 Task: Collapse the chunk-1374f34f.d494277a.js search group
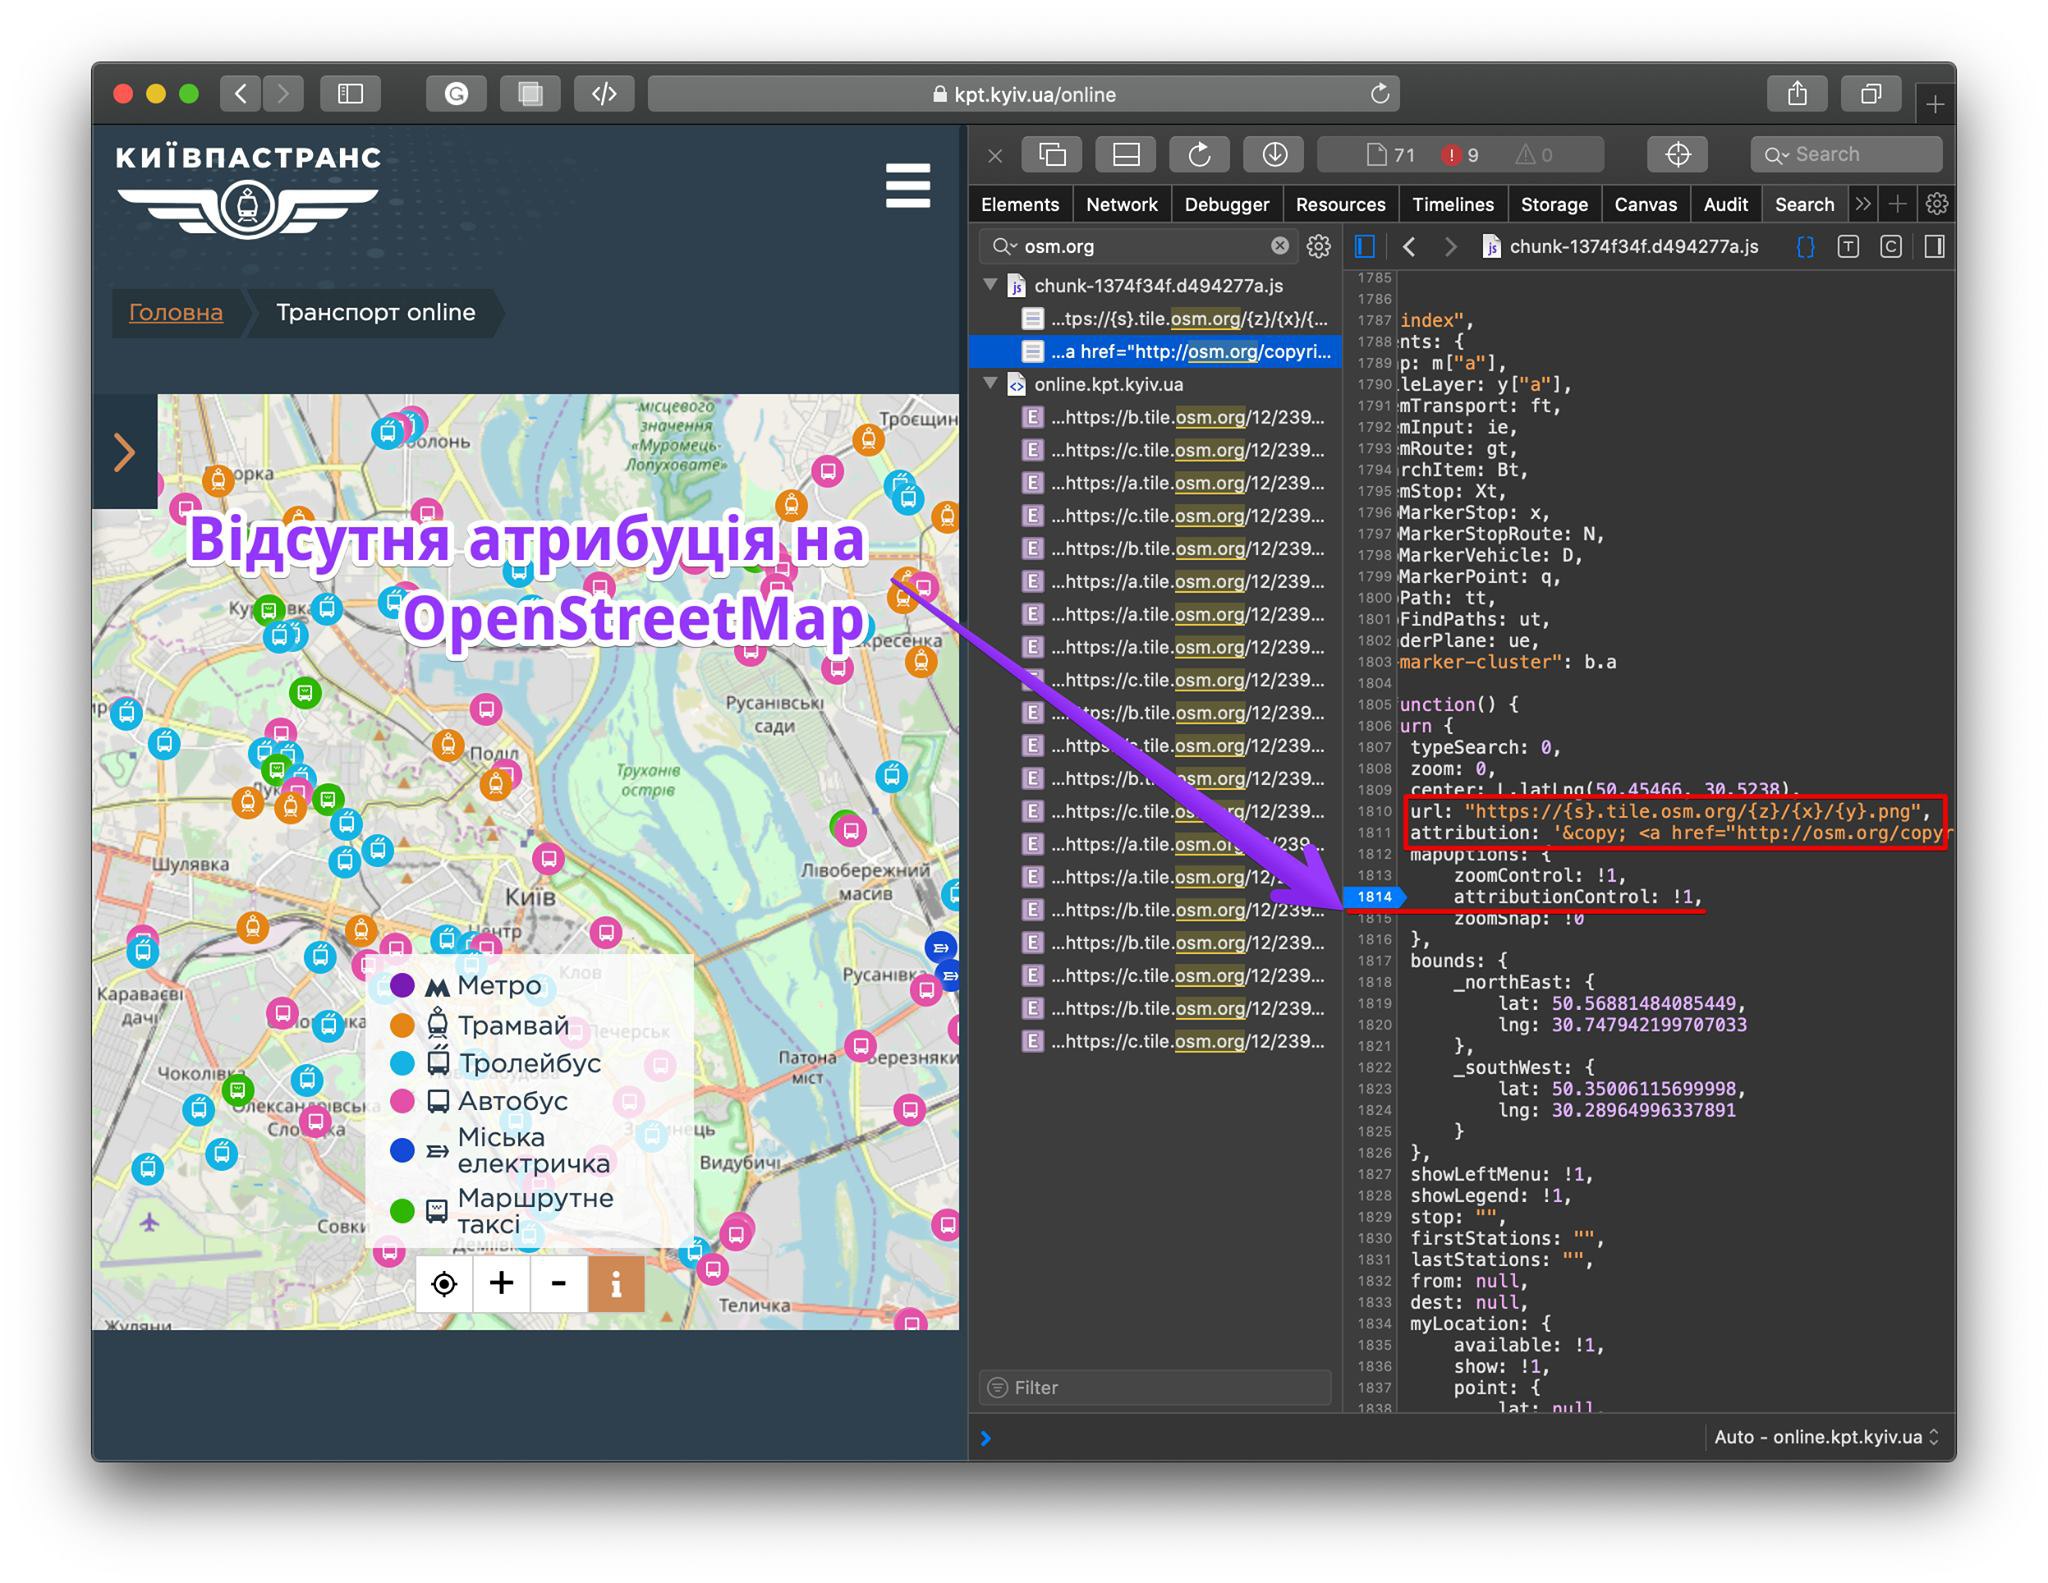coord(991,285)
